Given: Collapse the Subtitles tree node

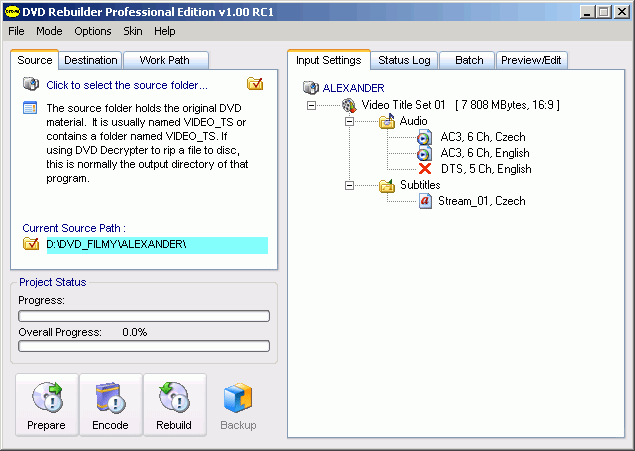Looking at the screenshot, I should coord(349,185).
